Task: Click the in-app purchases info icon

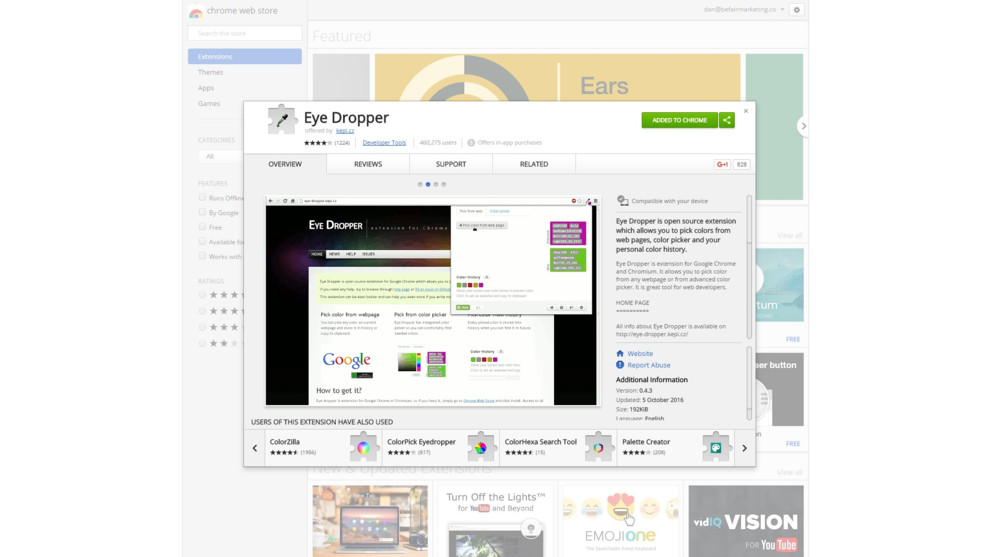Action: point(471,143)
